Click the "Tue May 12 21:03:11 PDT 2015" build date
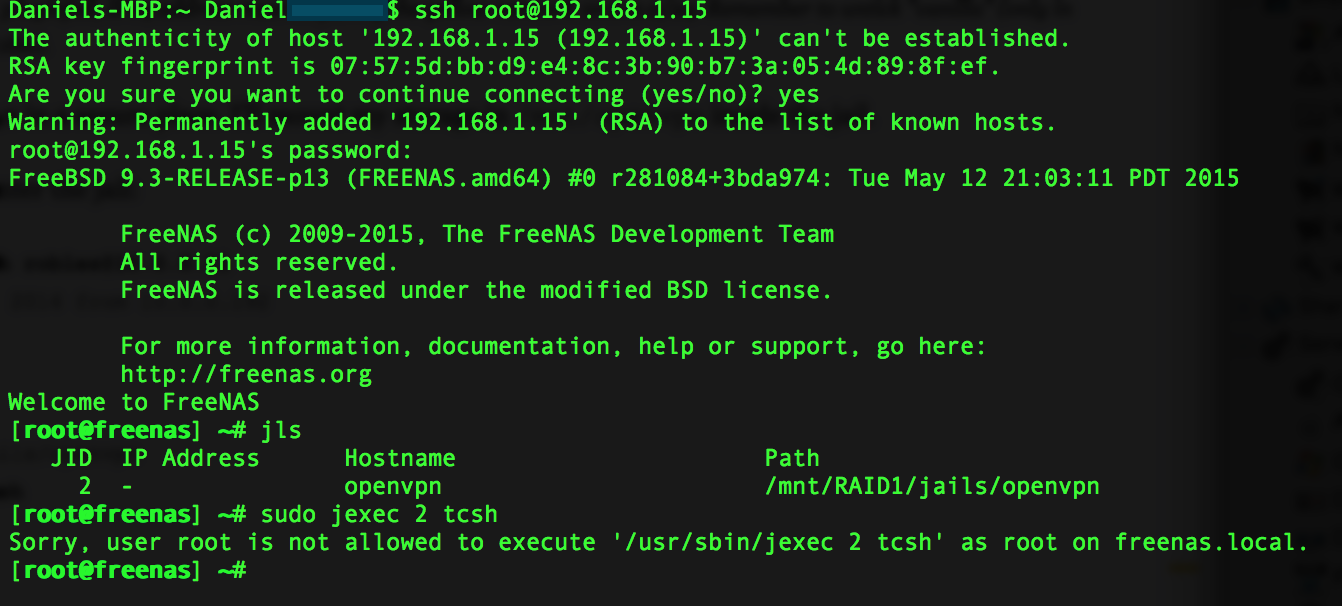This screenshot has height=606, width=1342. tap(1044, 179)
